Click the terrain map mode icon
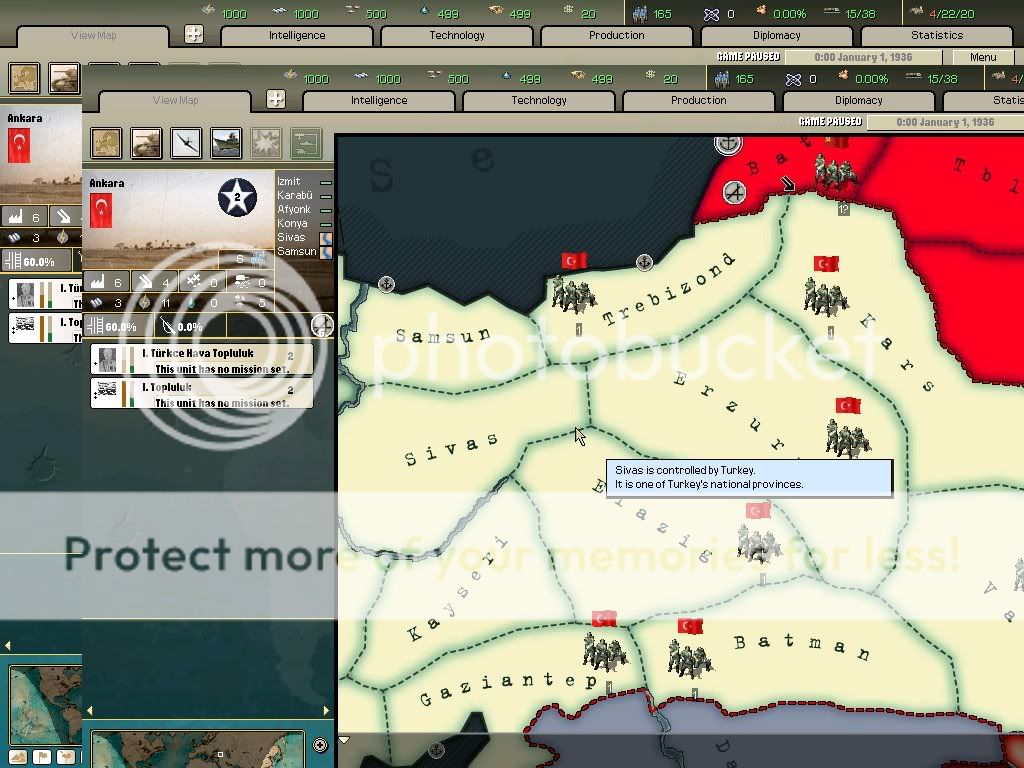This screenshot has width=1024, height=768. pos(106,143)
